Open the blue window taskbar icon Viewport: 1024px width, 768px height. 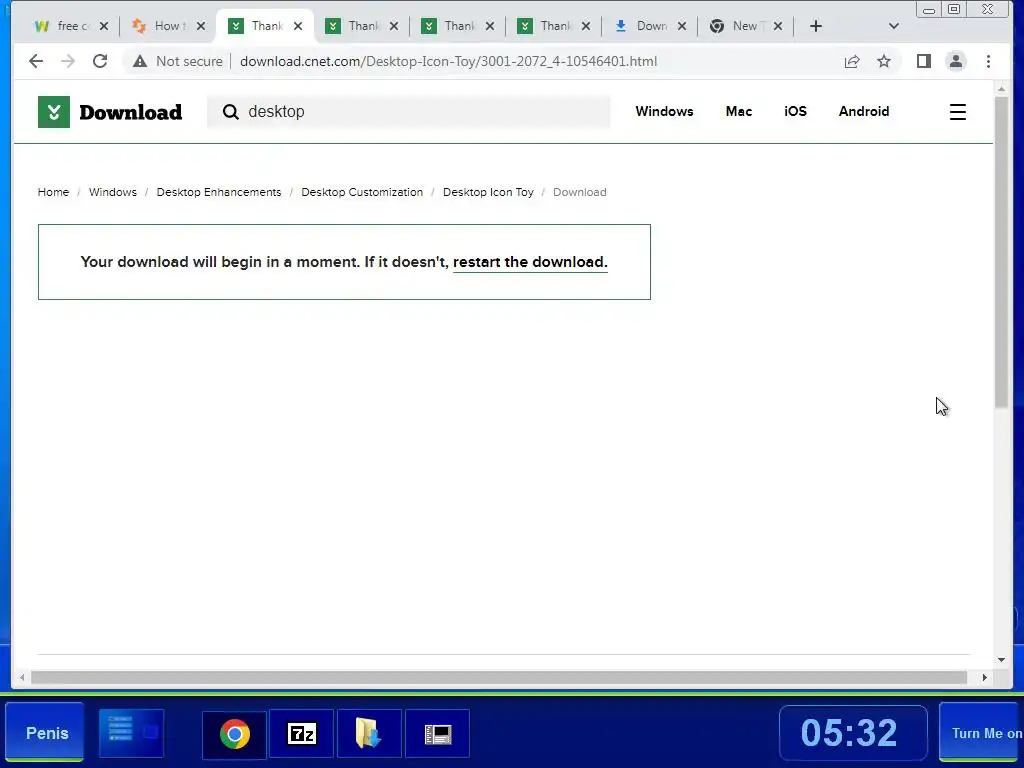(x=131, y=733)
